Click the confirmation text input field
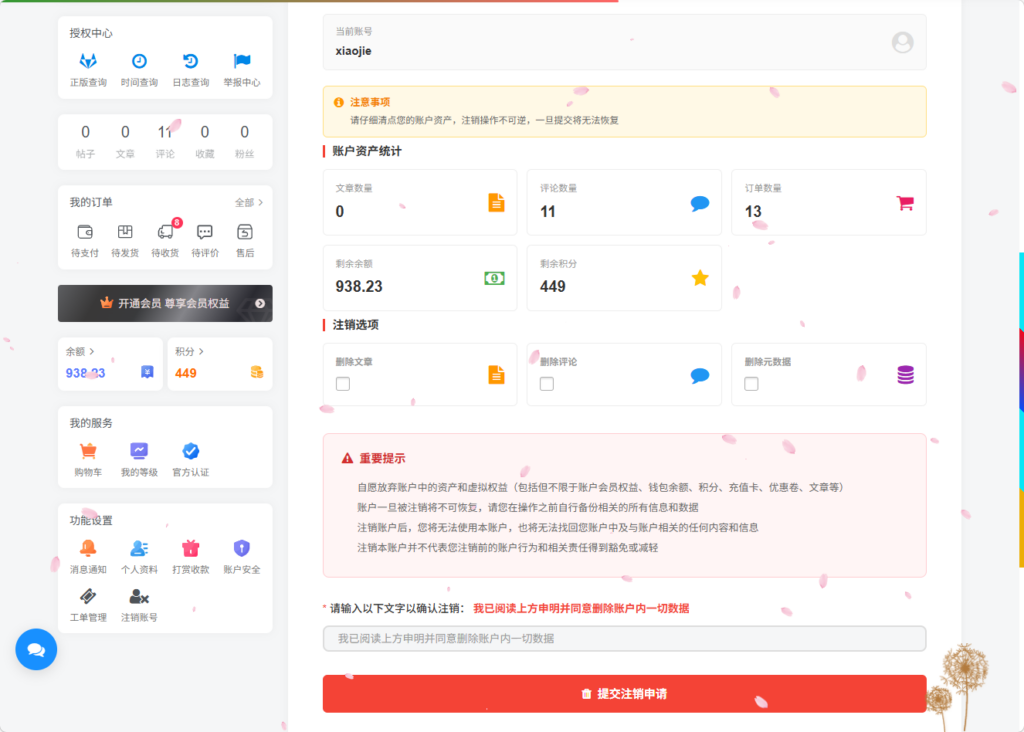The image size is (1024, 732). [x=624, y=638]
